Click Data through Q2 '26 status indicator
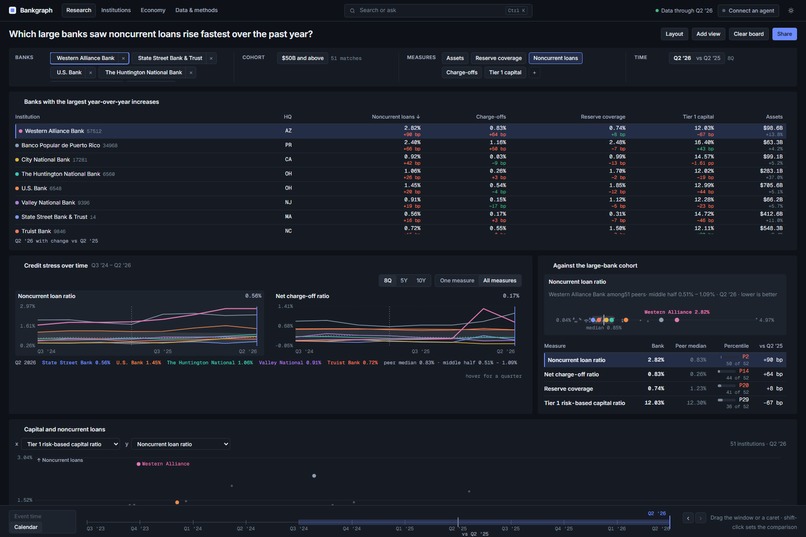 tap(684, 10)
